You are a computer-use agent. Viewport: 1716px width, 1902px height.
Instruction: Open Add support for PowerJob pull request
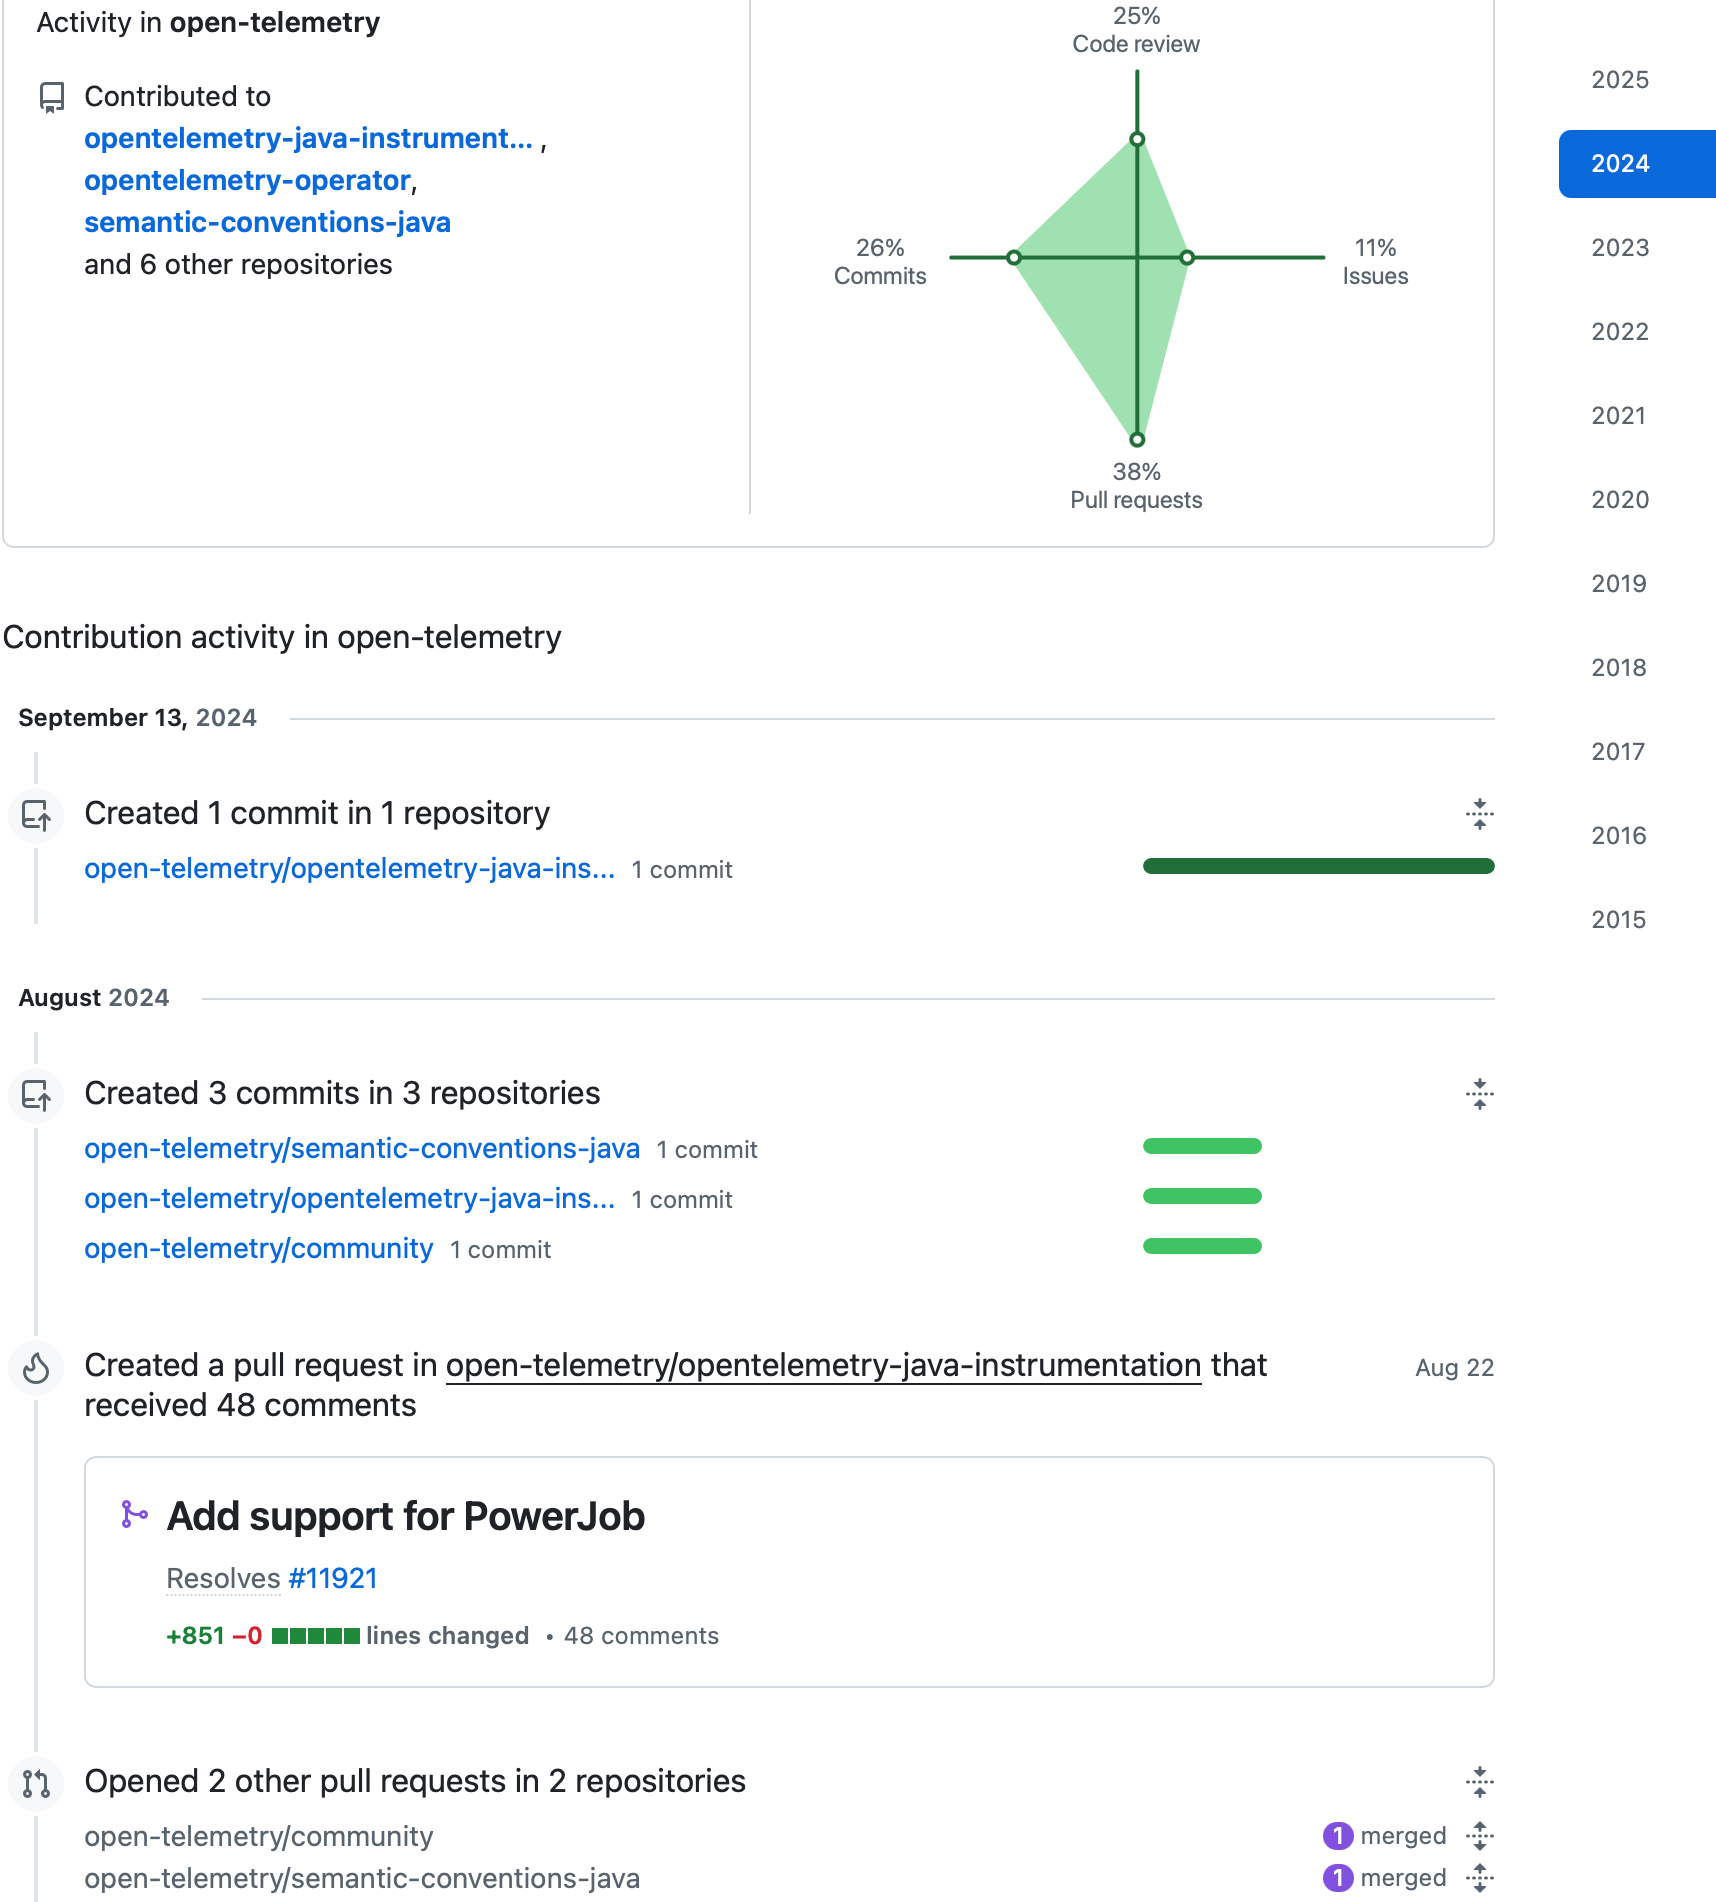pos(405,1517)
